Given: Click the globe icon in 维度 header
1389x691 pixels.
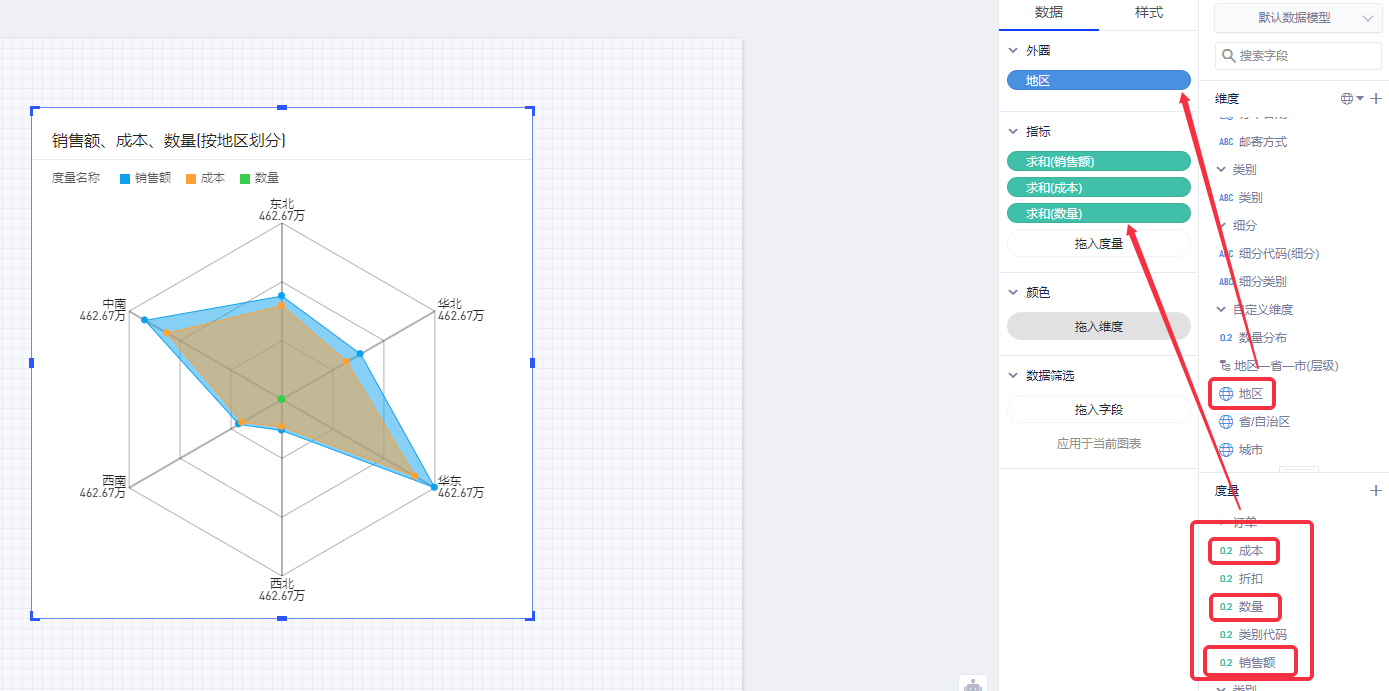Looking at the screenshot, I should (1347, 98).
